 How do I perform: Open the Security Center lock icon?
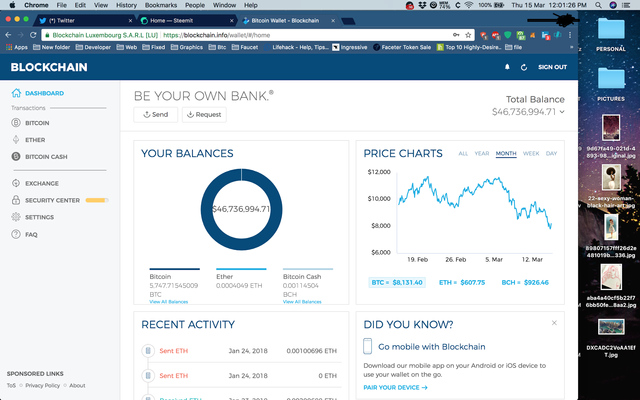pos(16,200)
